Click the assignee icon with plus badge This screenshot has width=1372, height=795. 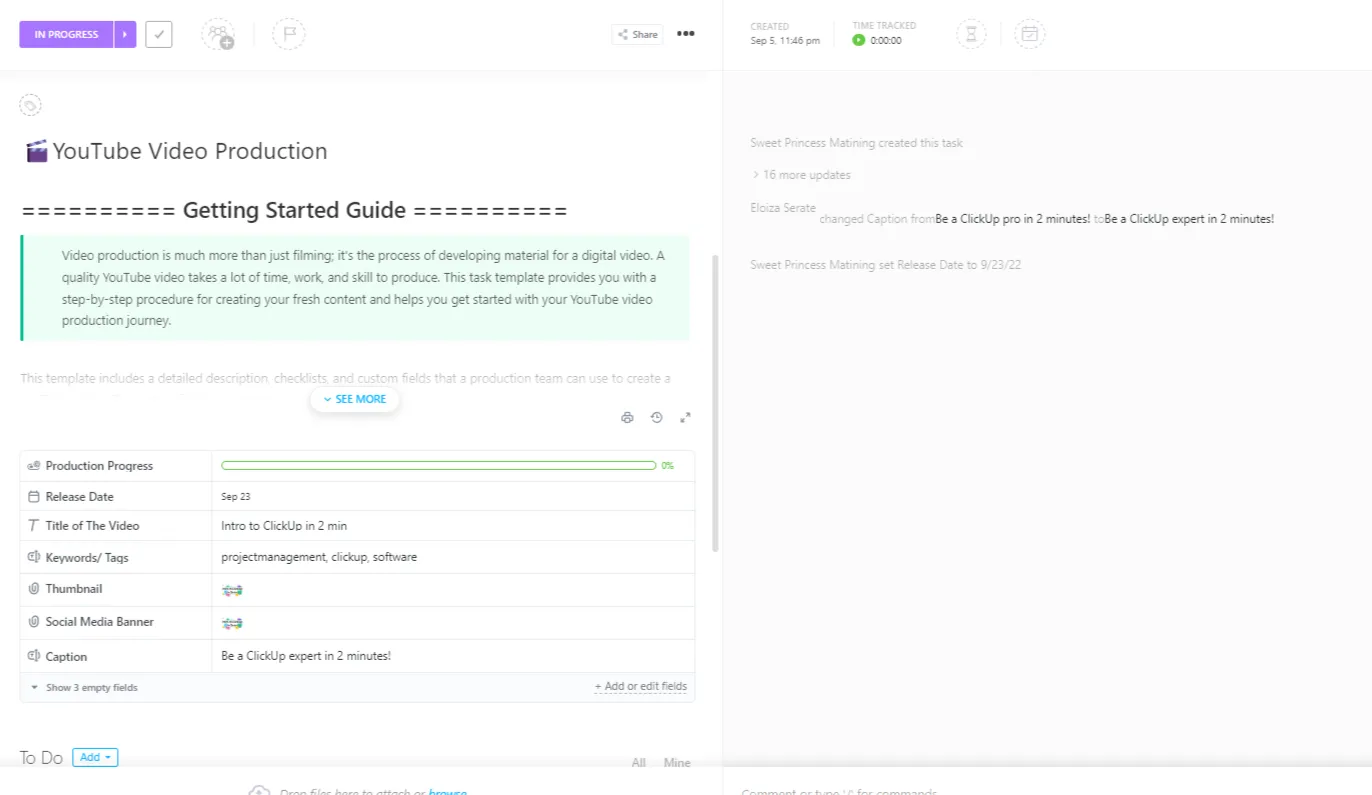(218, 34)
